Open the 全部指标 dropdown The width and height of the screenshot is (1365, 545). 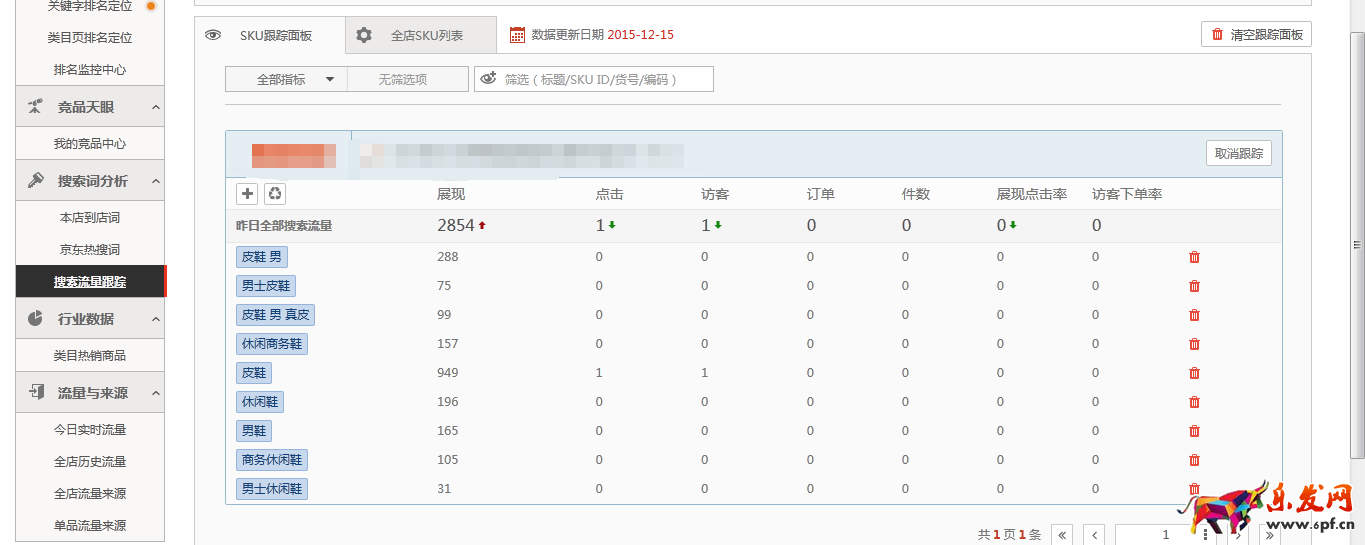[286, 79]
